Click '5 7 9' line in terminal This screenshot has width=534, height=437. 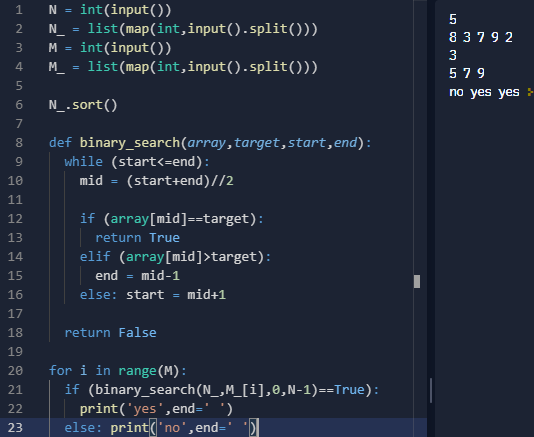pyautogui.click(x=467, y=74)
